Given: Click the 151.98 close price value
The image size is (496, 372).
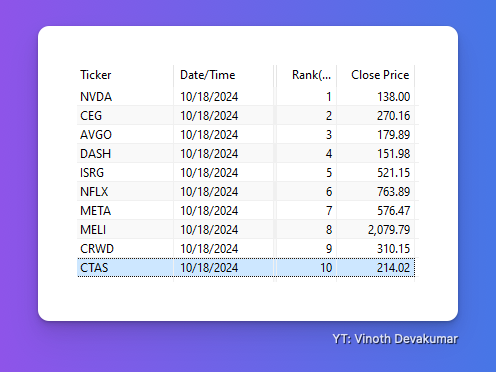Looking at the screenshot, I should [393, 154].
